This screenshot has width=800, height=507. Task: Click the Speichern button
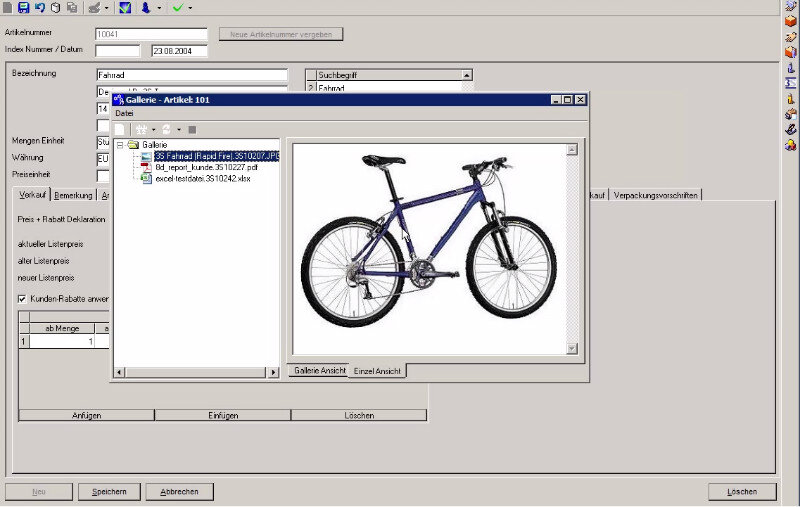tap(109, 492)
